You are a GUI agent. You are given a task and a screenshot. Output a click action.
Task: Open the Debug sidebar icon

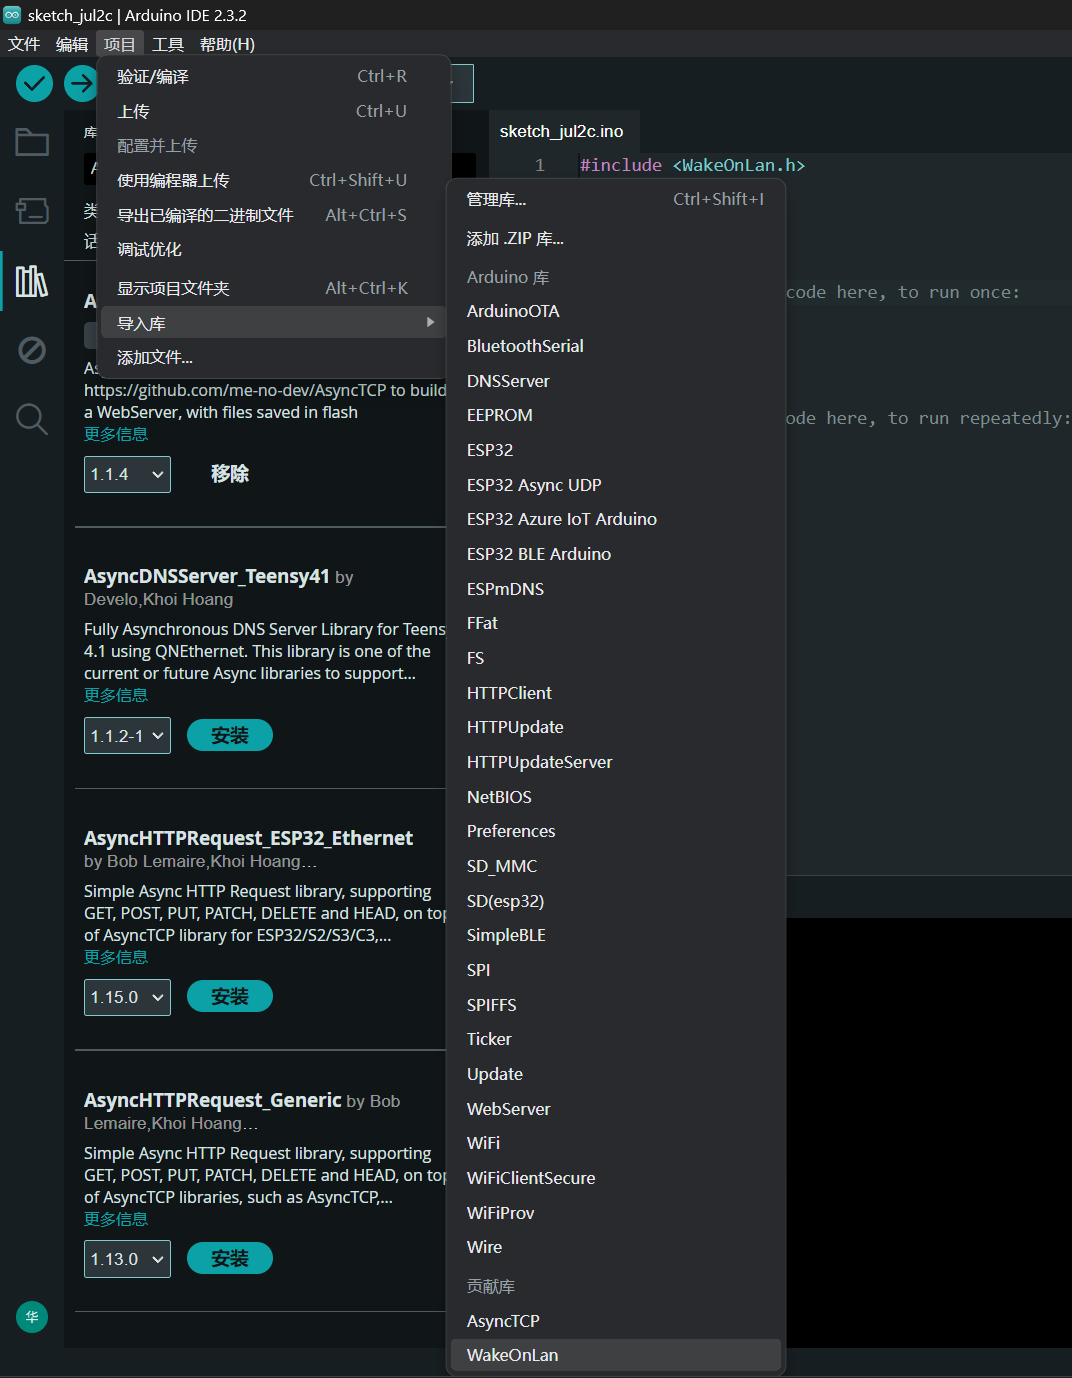(32, 350)
